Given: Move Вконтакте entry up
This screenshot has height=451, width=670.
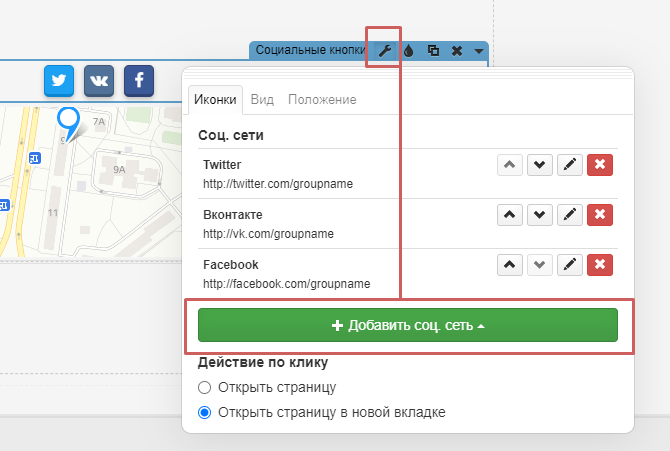Looking at the screenshot, I should point(510,214).
